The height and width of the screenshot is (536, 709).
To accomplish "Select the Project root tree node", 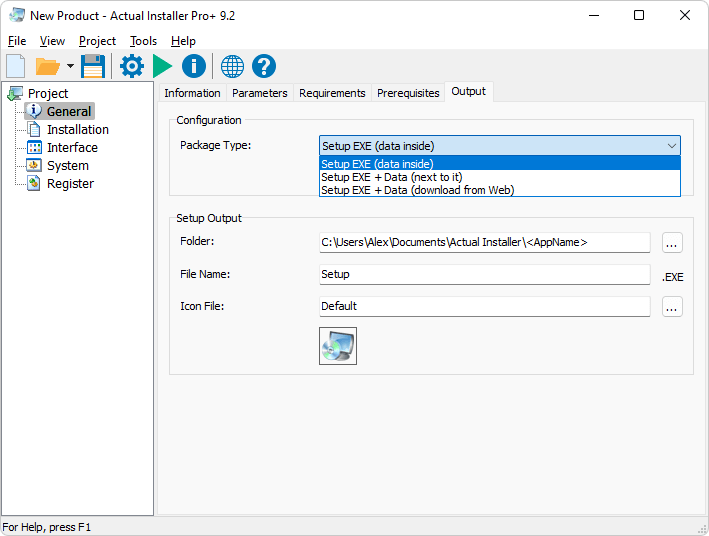I will tap(48, 93).
